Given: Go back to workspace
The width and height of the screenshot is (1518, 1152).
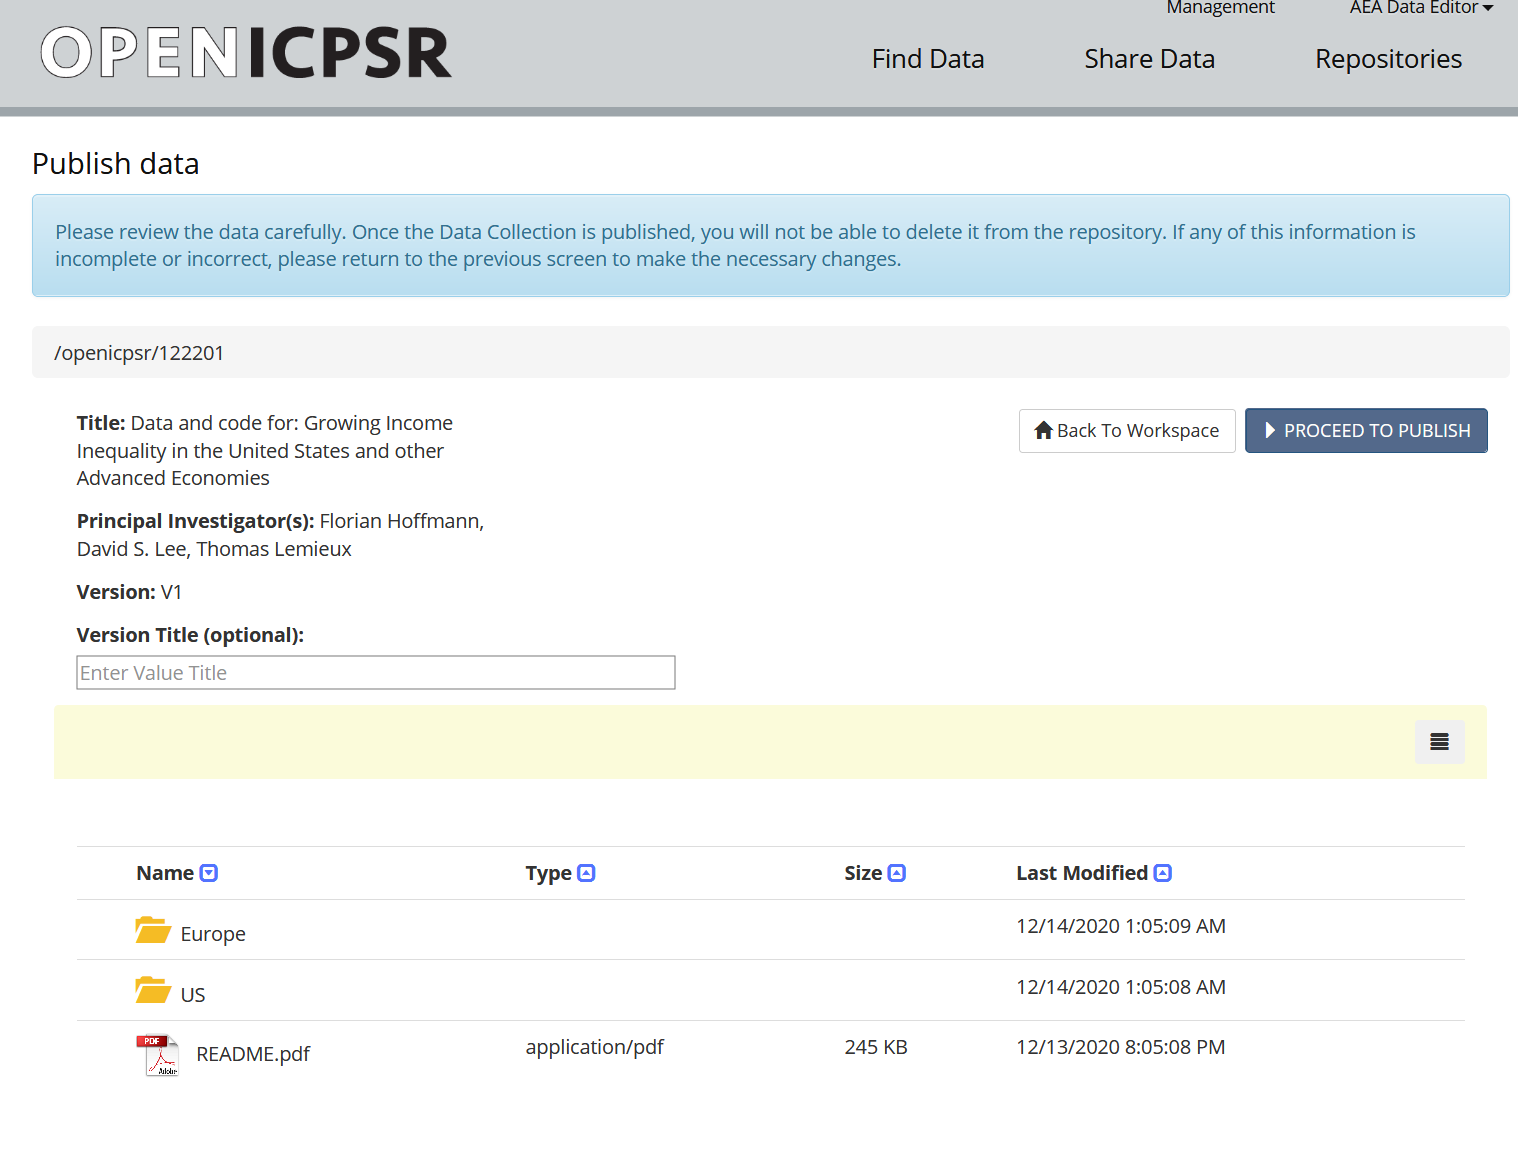Looking at the screenshot, I should (1127, 431).
